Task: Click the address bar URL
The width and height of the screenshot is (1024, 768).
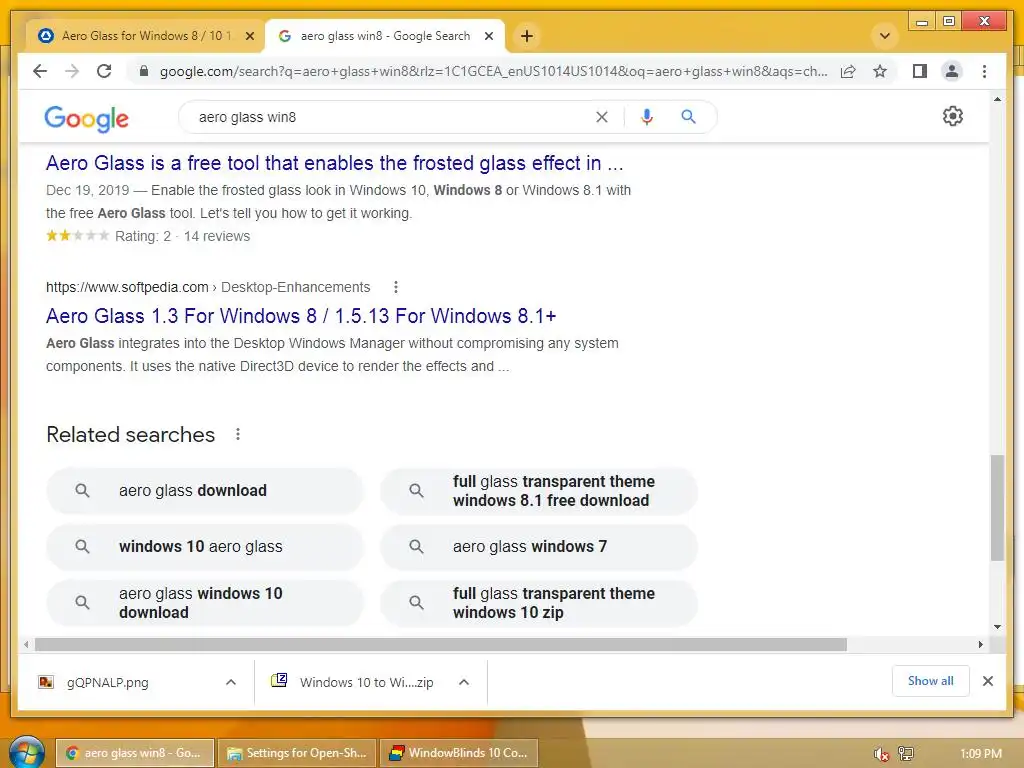Action: tap(493, 71)
